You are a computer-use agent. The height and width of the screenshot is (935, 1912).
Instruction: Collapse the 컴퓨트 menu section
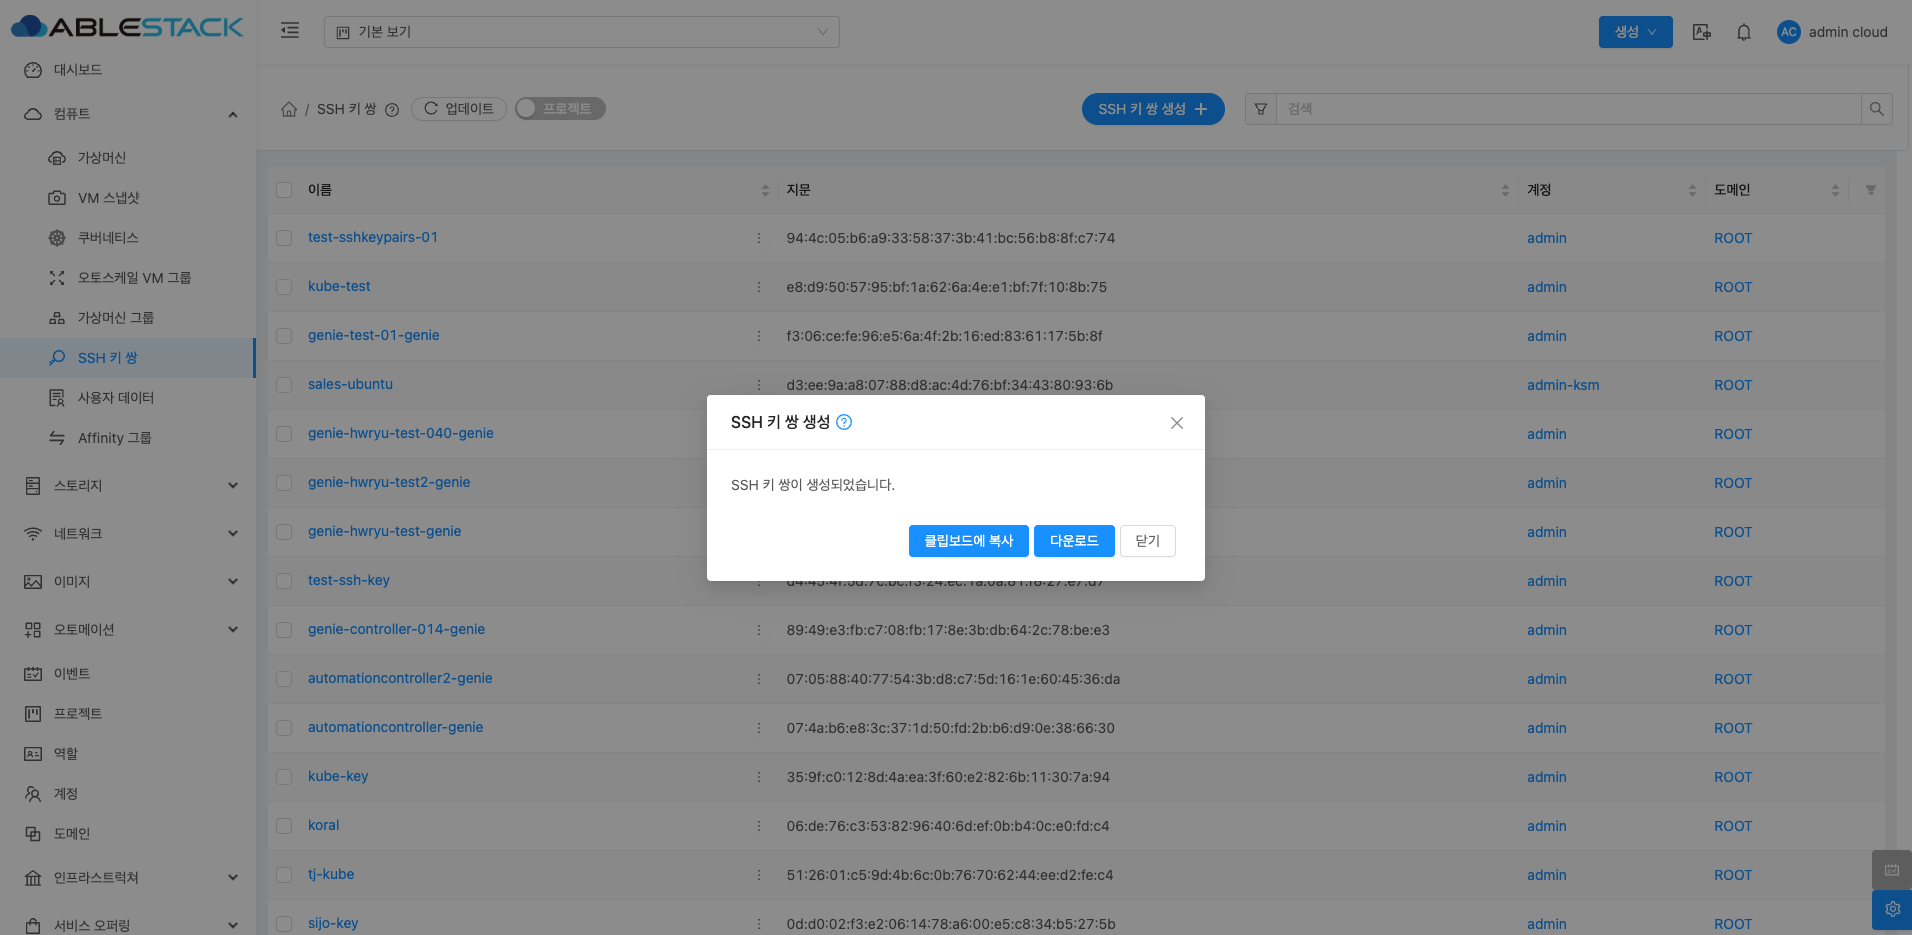point(128,114)
